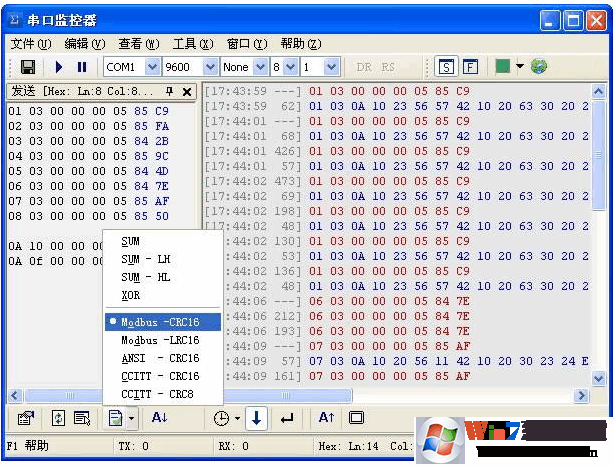
Task: Toggle the F window toolbar button
Action: pyautogui.click(x=470, y=67)
